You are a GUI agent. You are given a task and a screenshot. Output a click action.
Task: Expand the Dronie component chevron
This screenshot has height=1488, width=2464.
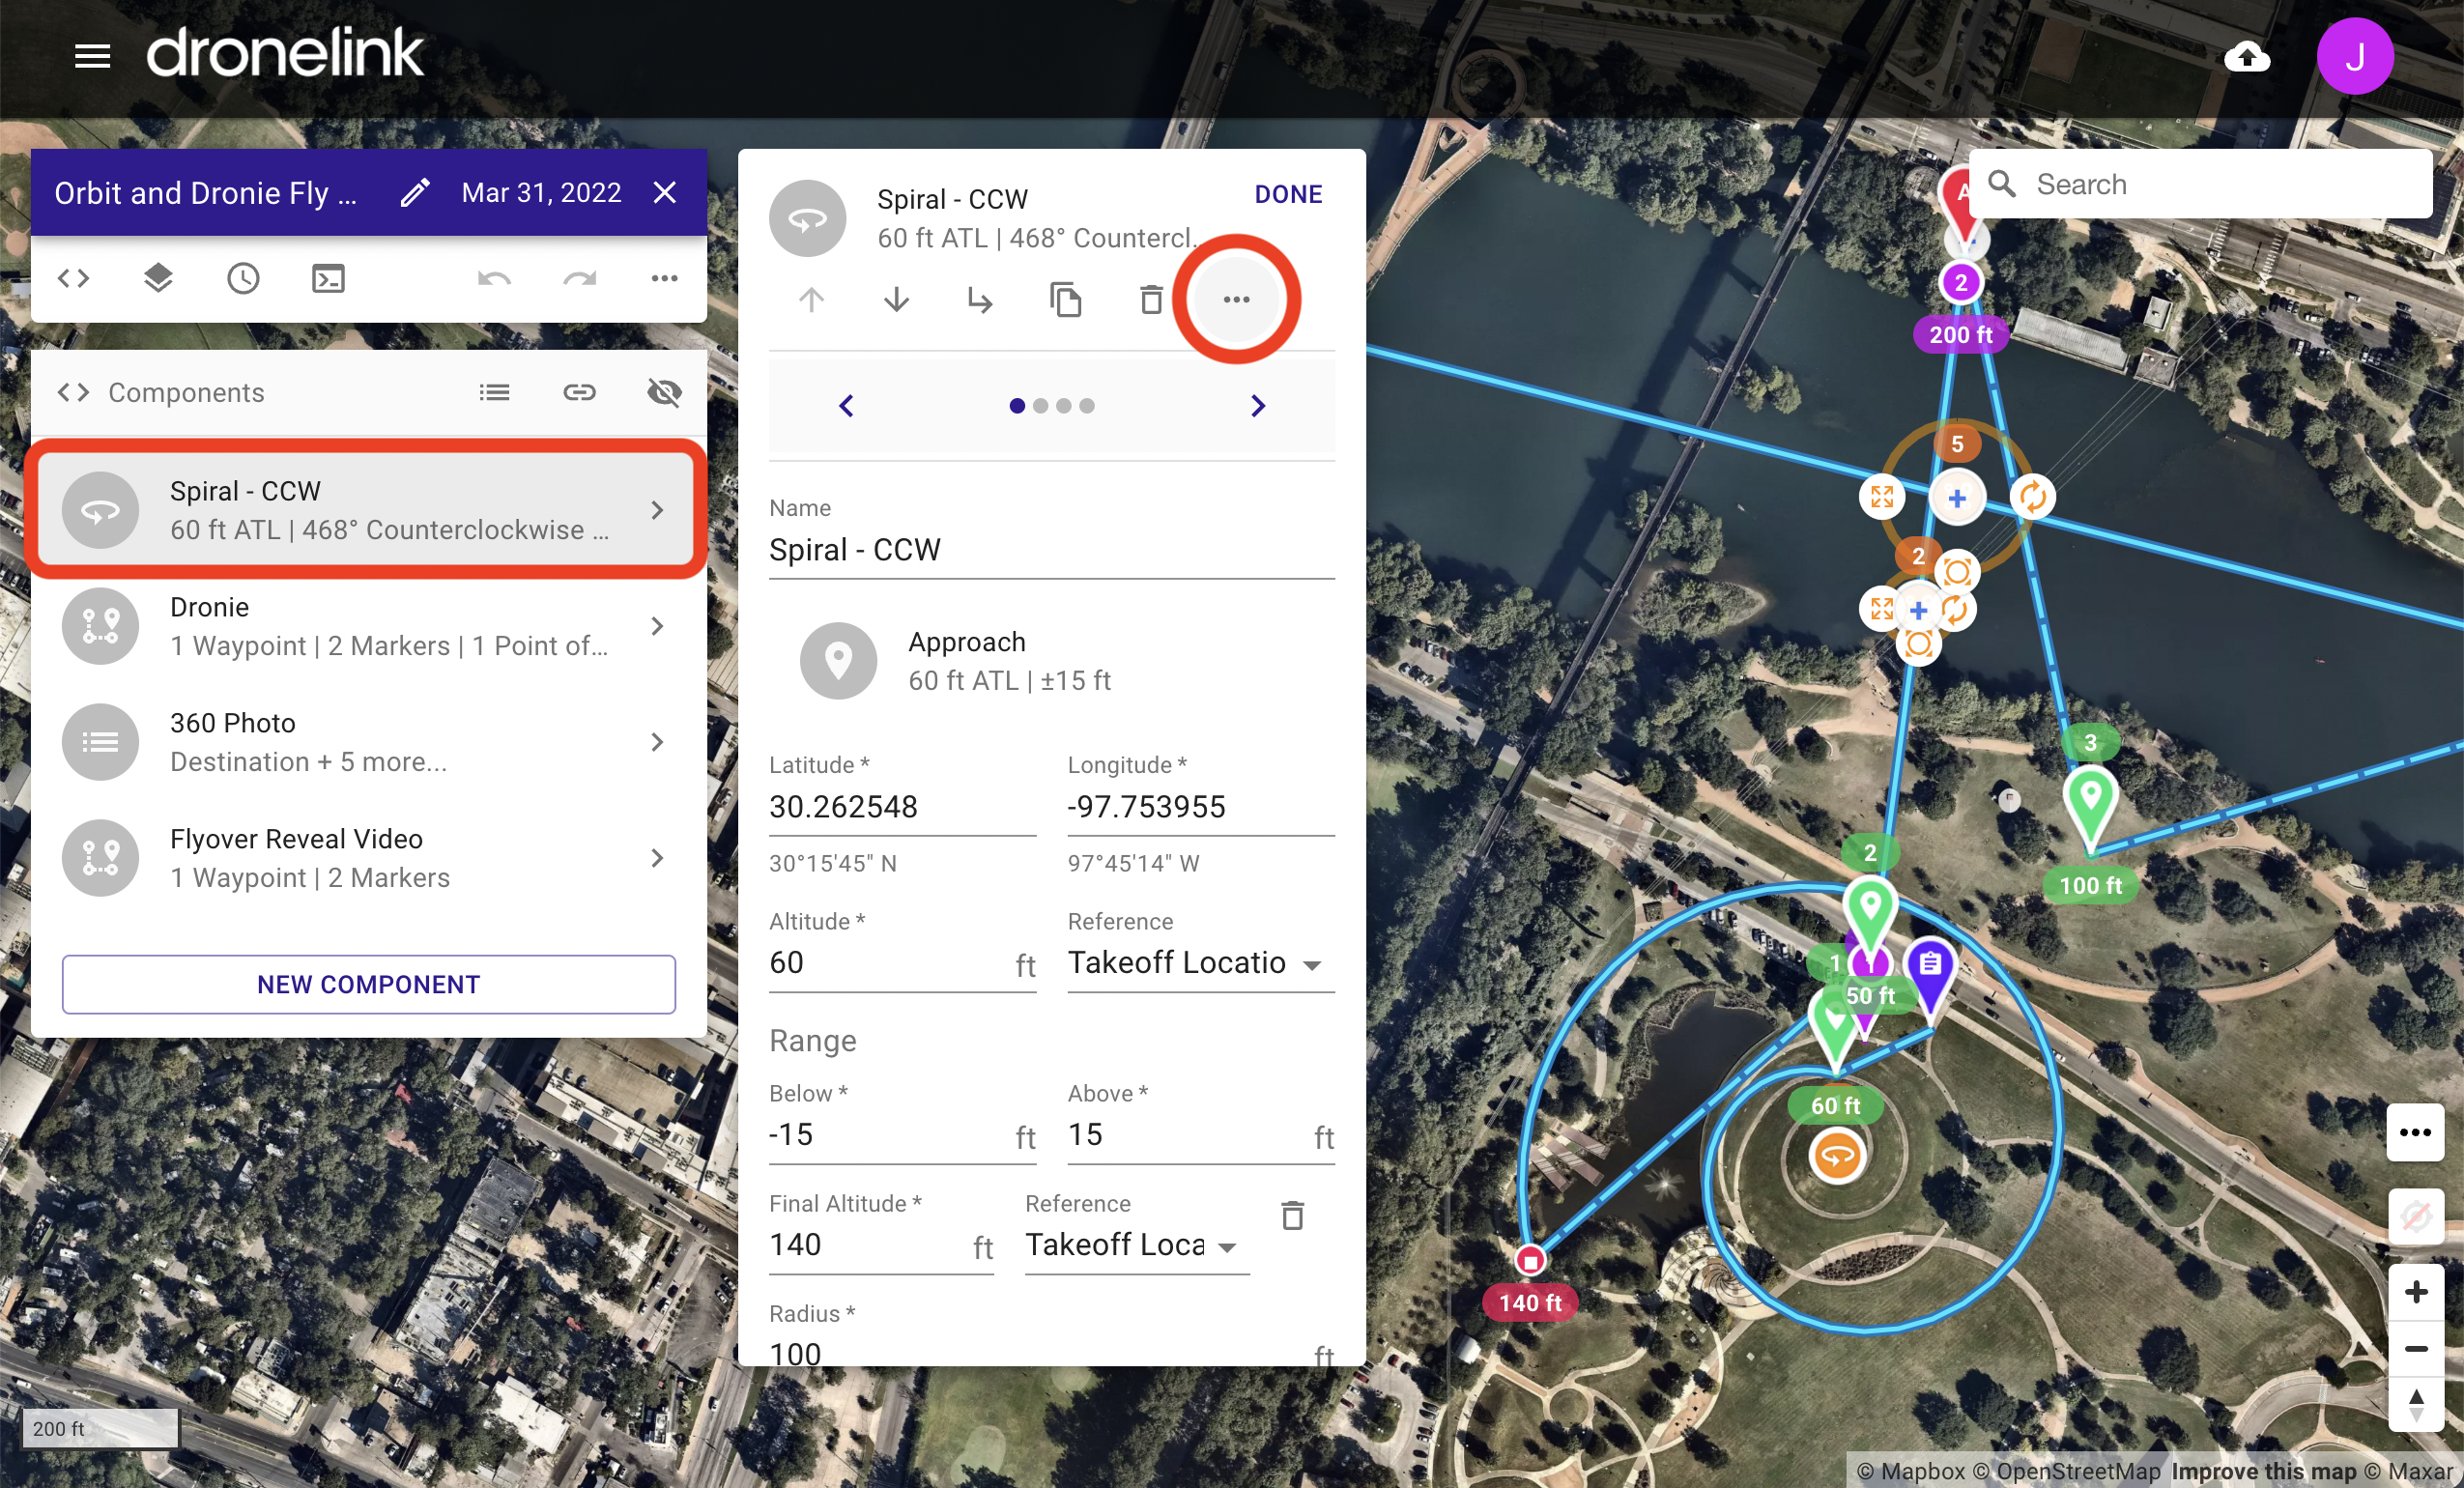[657, 626]
